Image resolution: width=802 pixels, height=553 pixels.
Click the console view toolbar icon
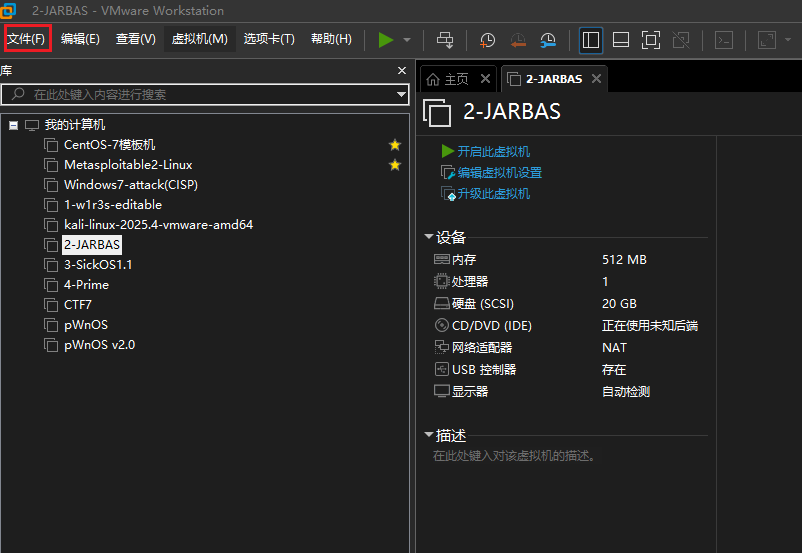coord(724,40)
